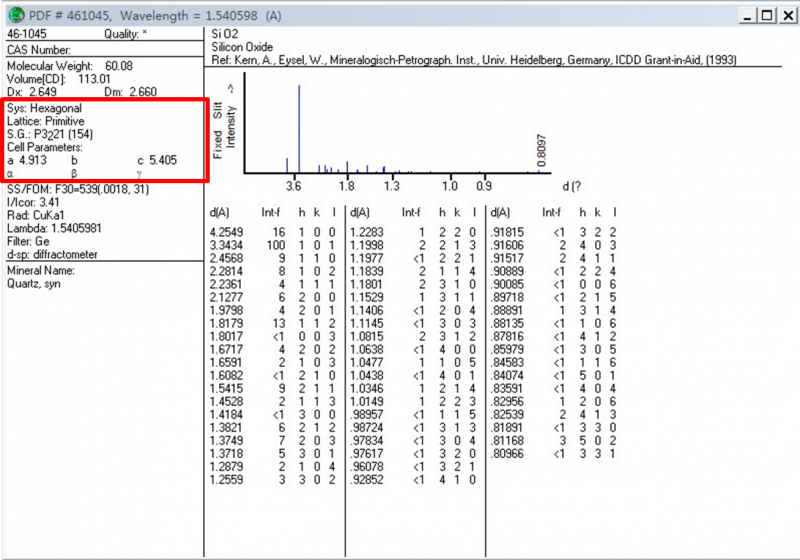Click the d-sp: diffractometer entry
The width and height of the screenshot is (800, 560).
tap(52, 254)
